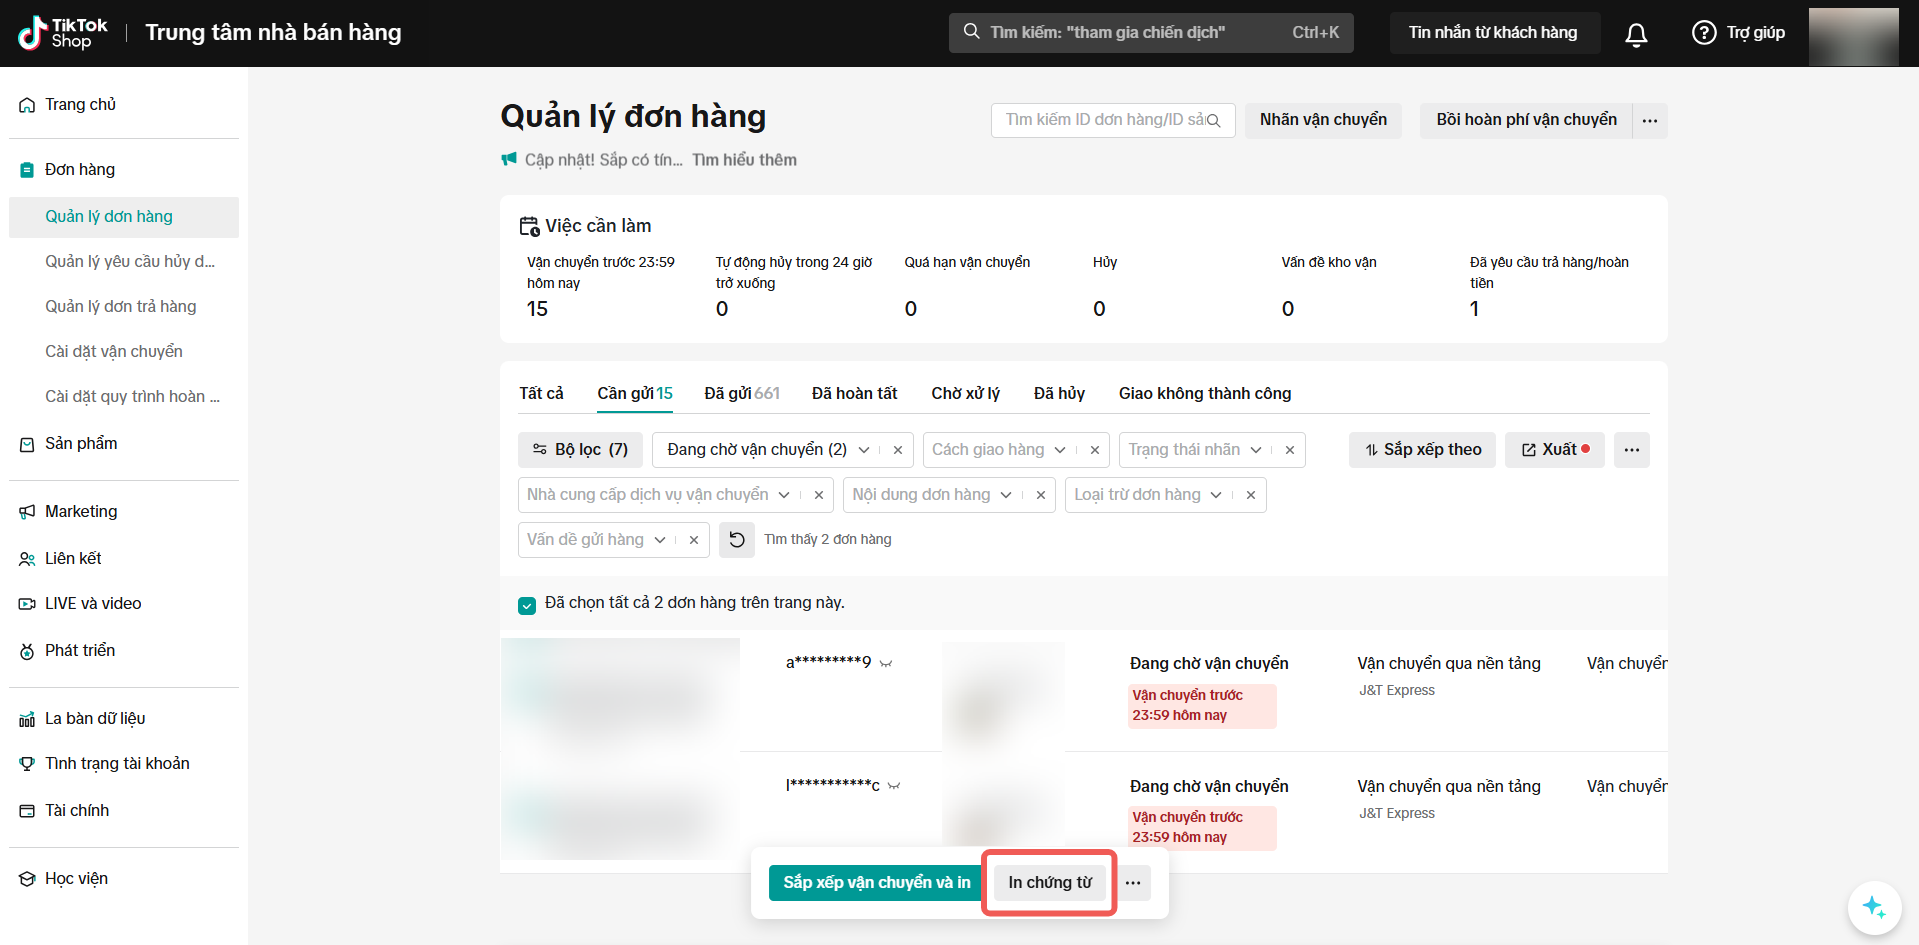Clear the Đang chờ vận chuyển filter
Image resolution: width=1919 pixels, height=945 pixels.
point(898,450)
